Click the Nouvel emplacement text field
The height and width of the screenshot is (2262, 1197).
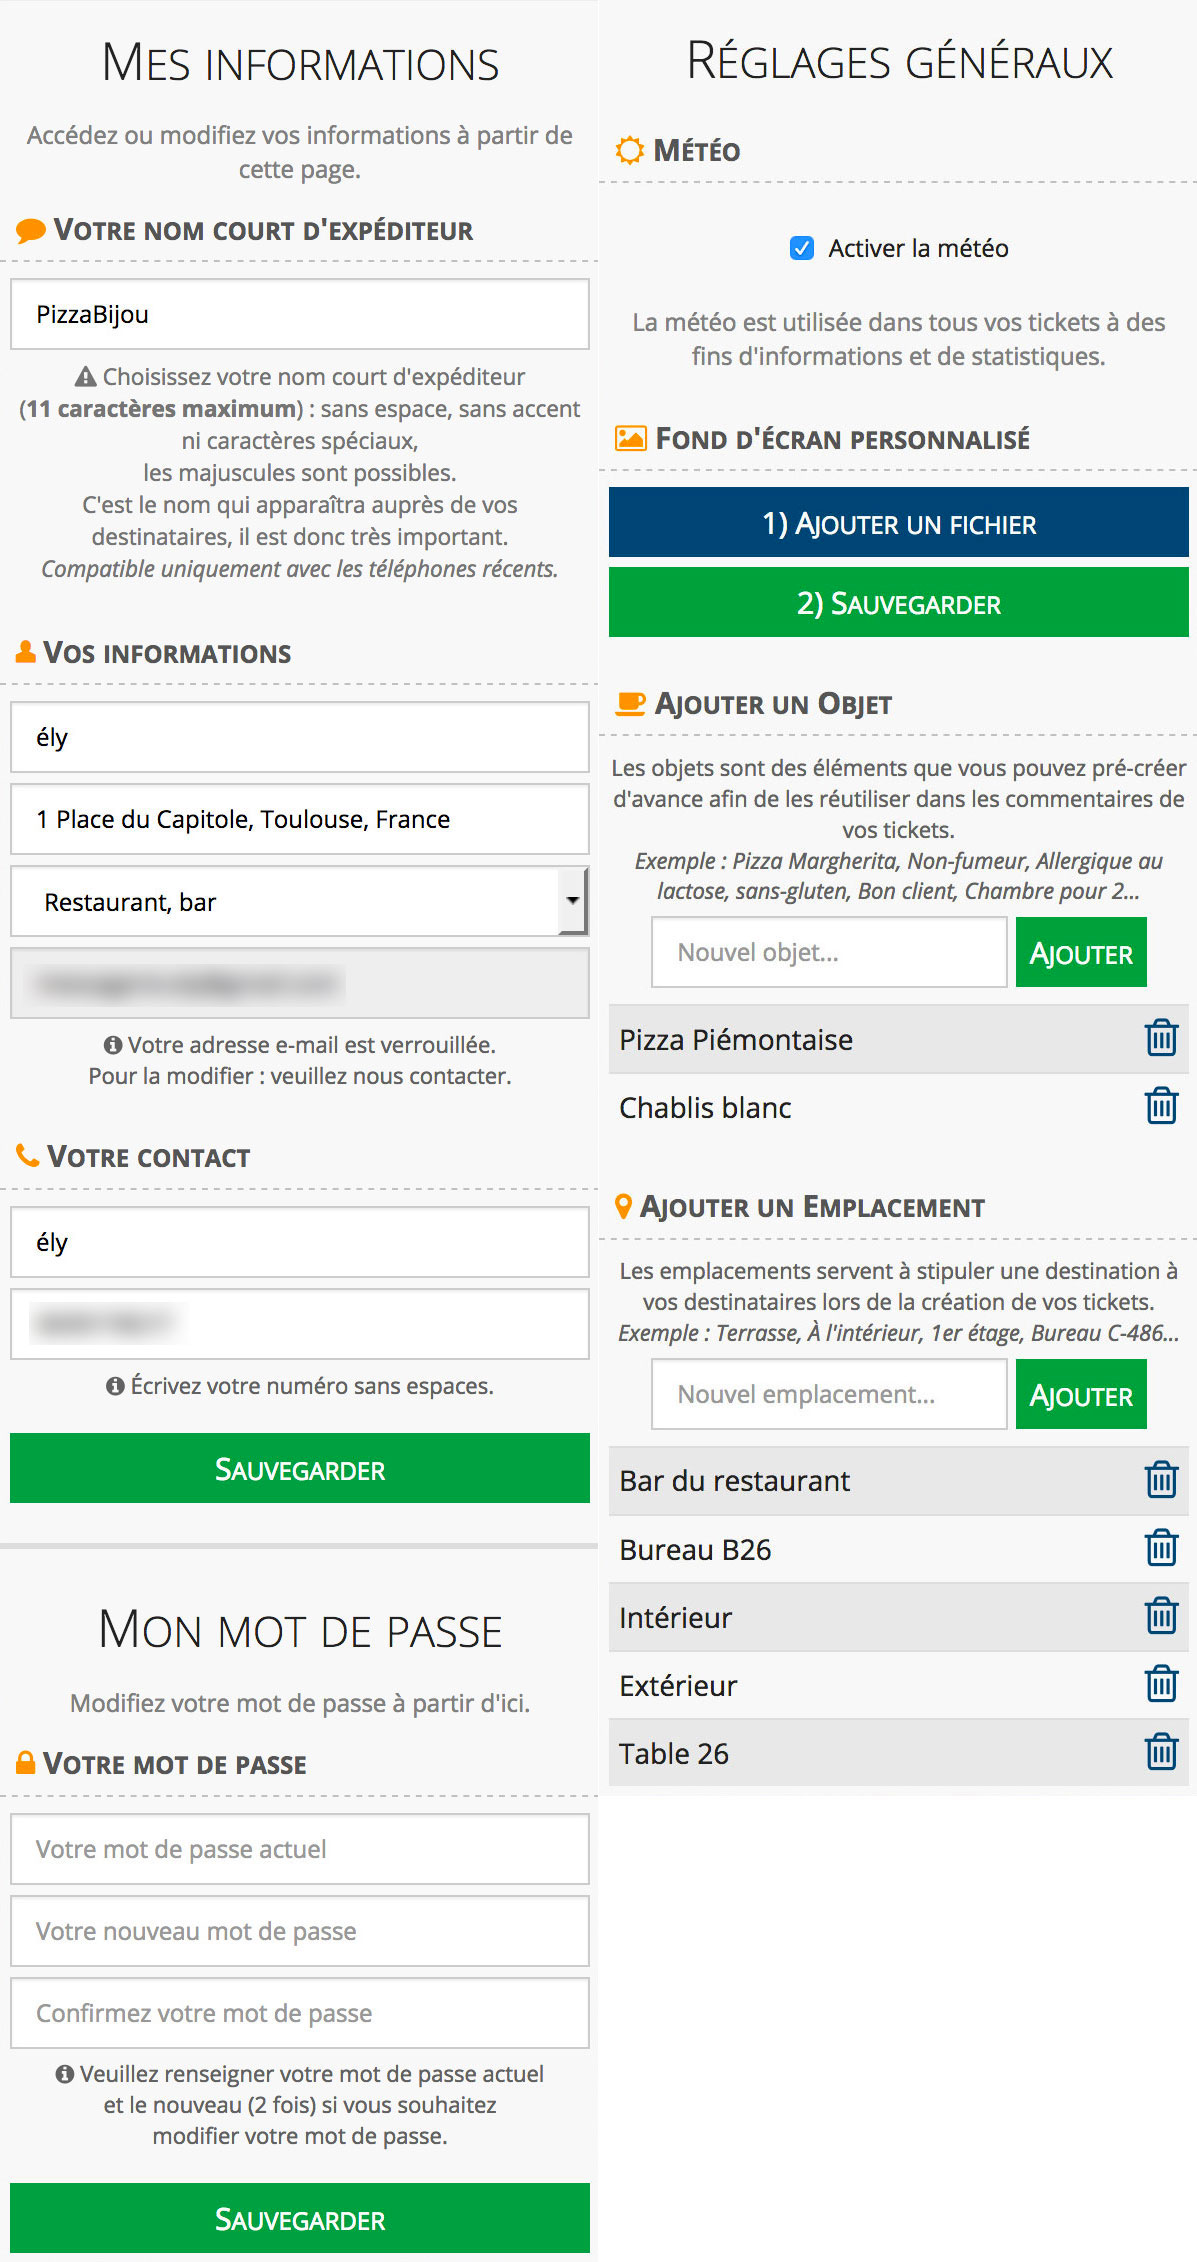click(828, 1395)
